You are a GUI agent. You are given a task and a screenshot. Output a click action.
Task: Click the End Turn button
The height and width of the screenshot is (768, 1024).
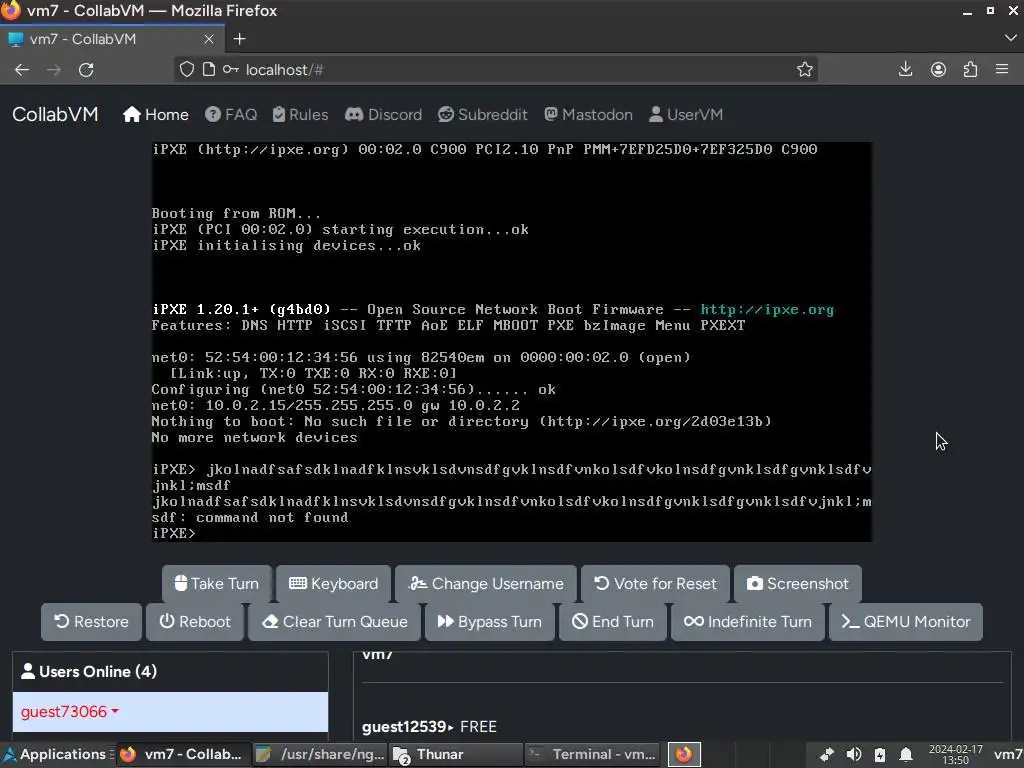point(613,622)
